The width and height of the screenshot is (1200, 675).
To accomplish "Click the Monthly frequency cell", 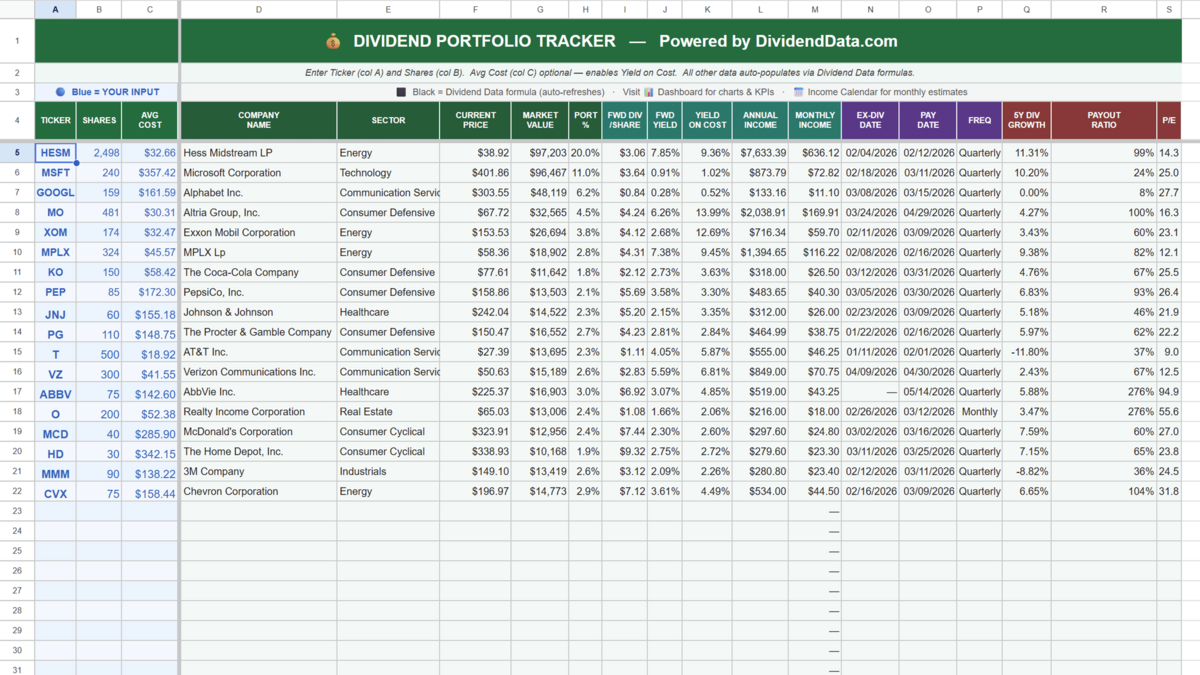I will pyautogui.click(x=979, y=412).
